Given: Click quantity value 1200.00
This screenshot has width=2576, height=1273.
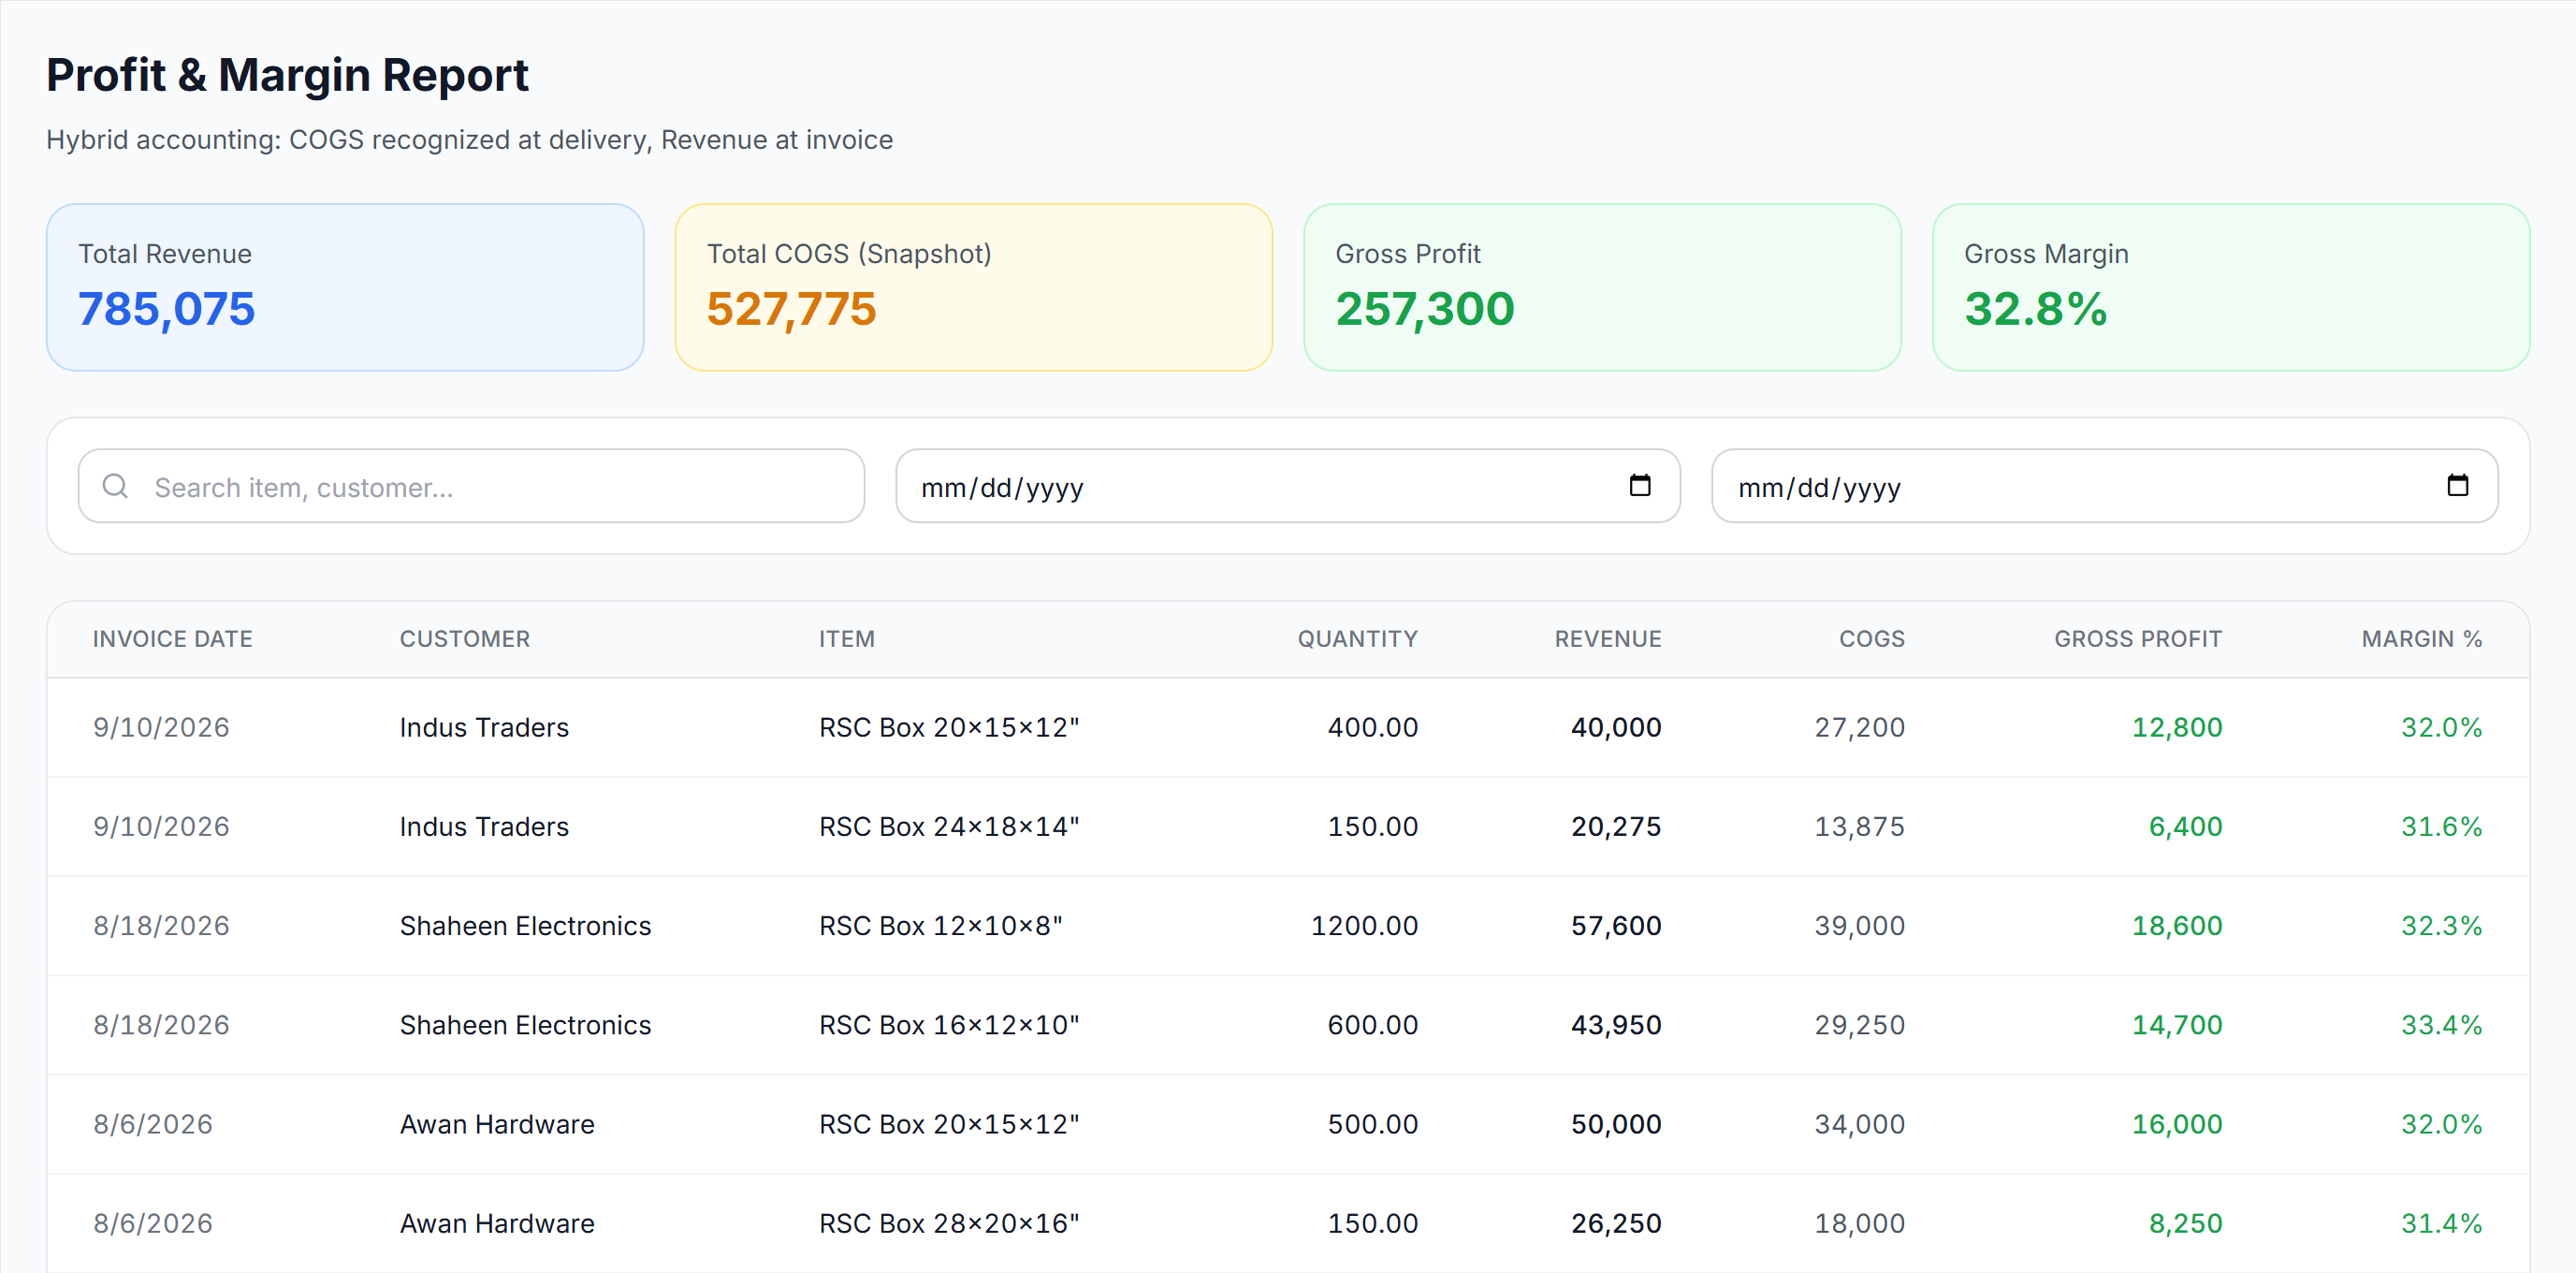Looking at the screenshot, I should click(1364, 926).
